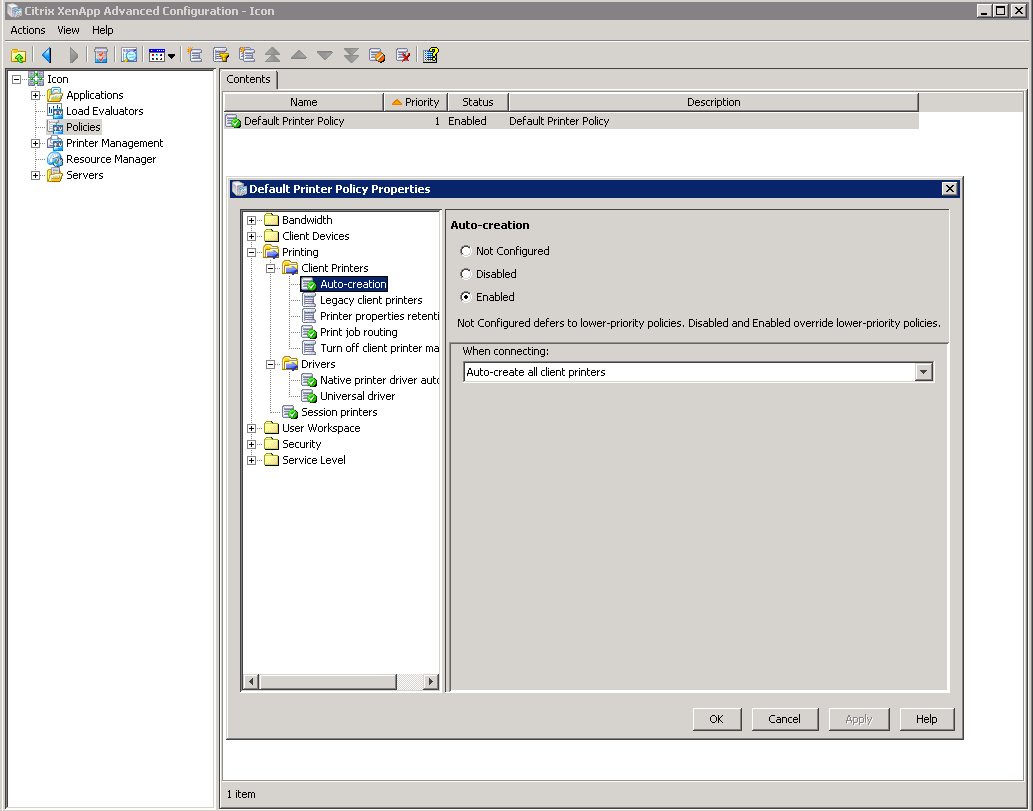The width and height of the screenshot is (1033, 811).
Task: Expand the Printer Management node
Action: point(36,144)
